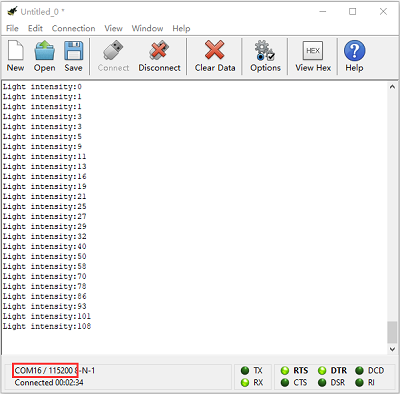Open the View menu
Viewport: 400px width, 394px height.
click(113, 28)
